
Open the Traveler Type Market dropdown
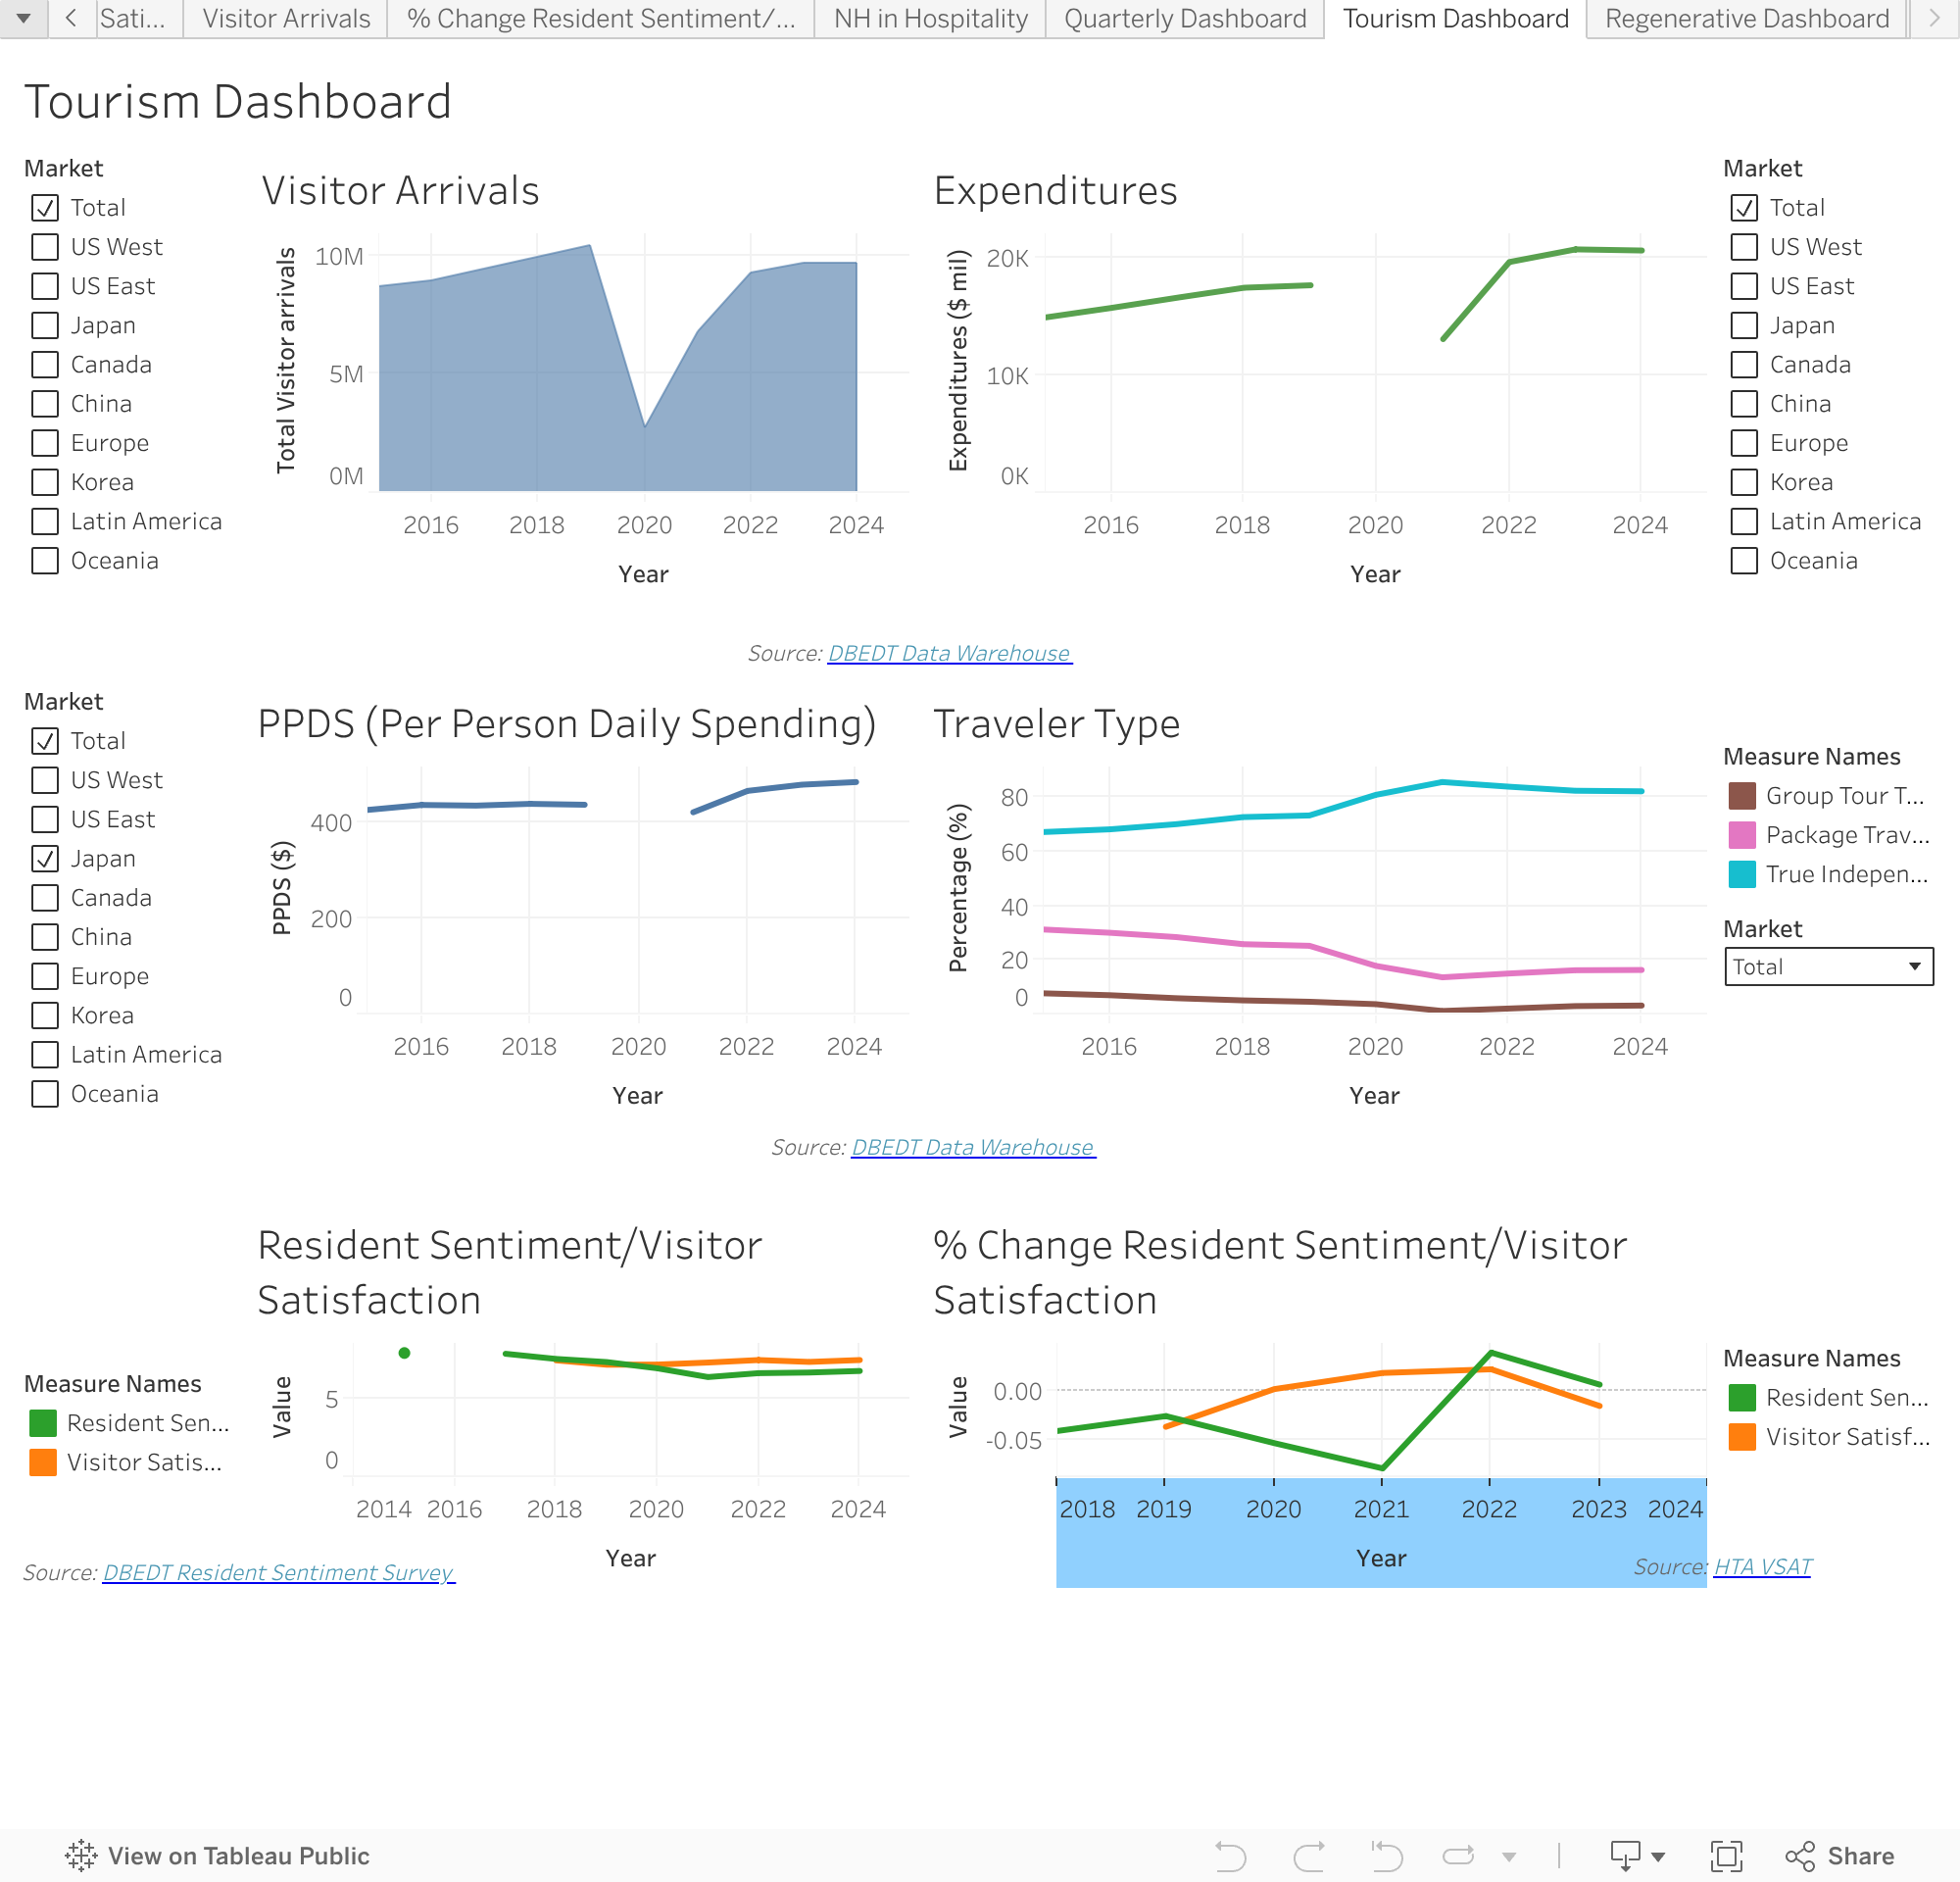click(1828, 967)
